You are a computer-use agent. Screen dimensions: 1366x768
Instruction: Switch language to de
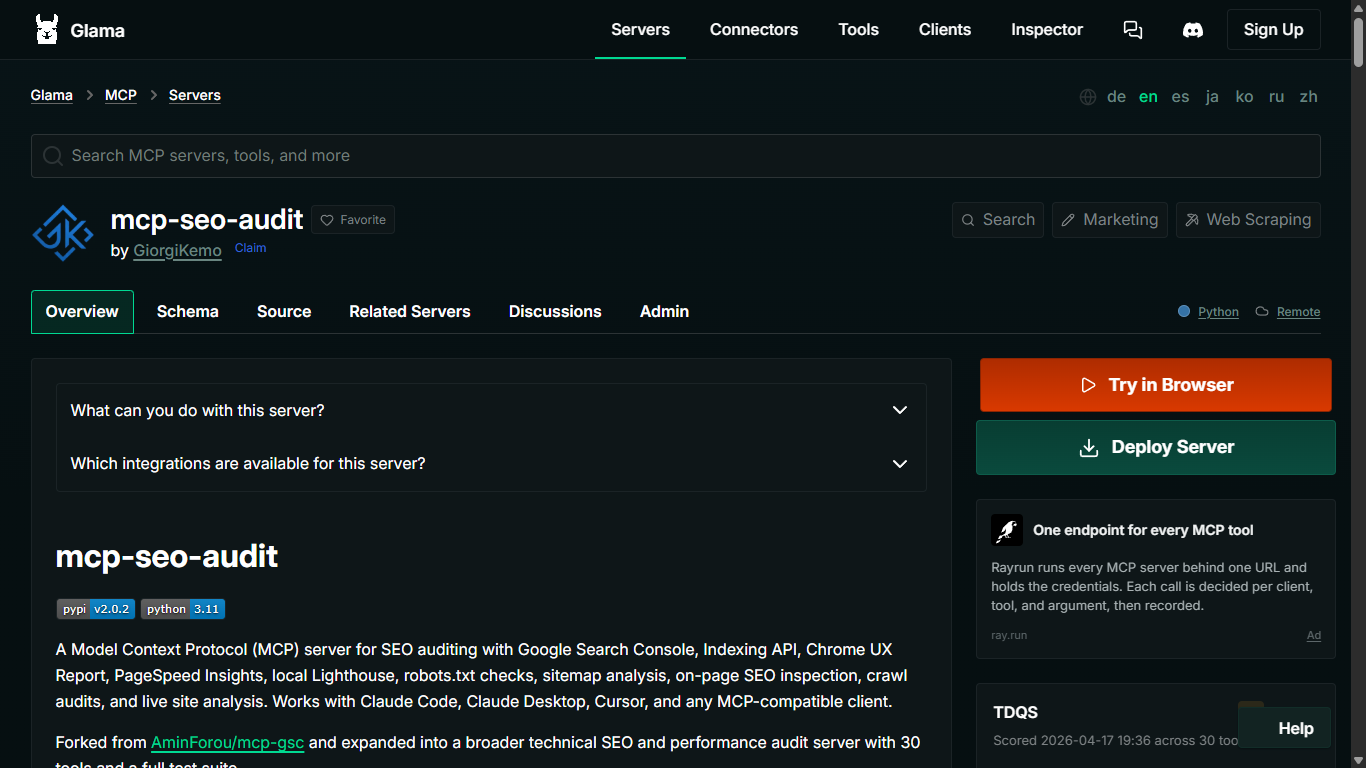tap(1117, 97)
